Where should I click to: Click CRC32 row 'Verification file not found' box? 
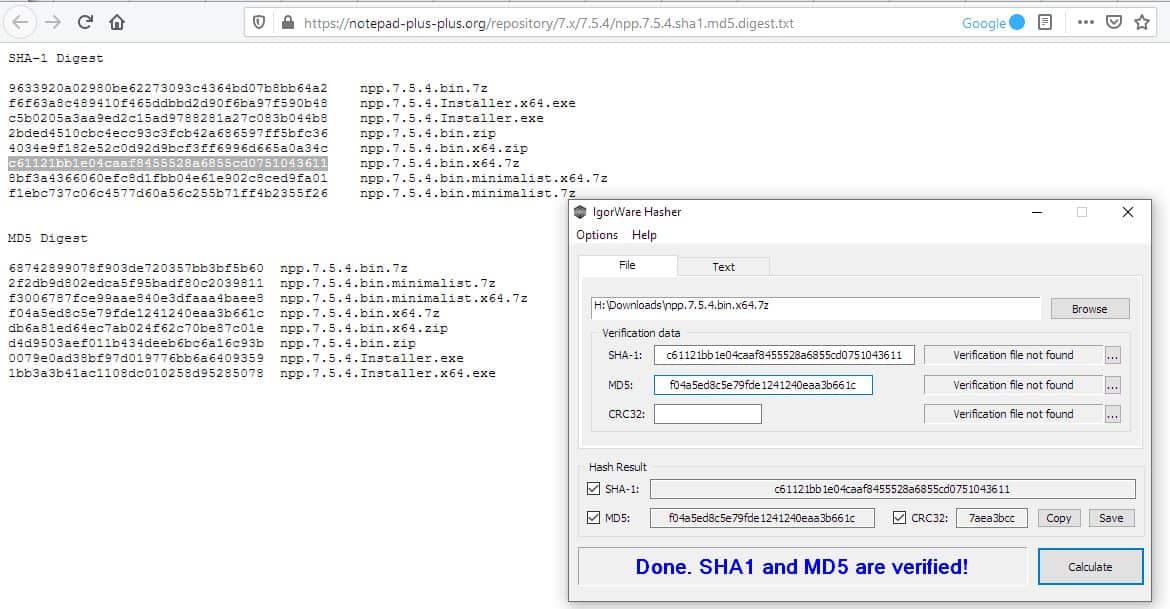(x=1013, y=414)
